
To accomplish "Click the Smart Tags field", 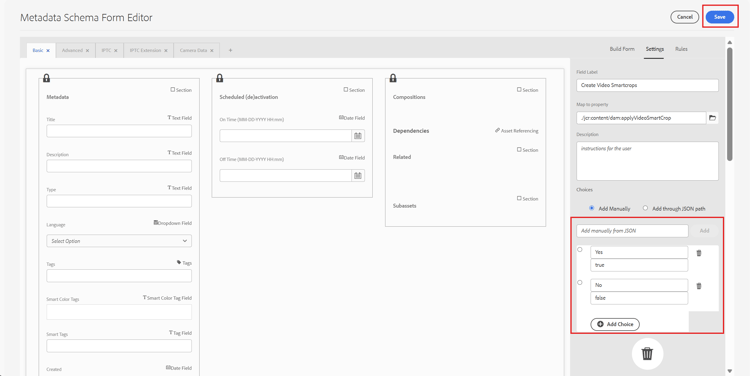I will coord(119,346).
